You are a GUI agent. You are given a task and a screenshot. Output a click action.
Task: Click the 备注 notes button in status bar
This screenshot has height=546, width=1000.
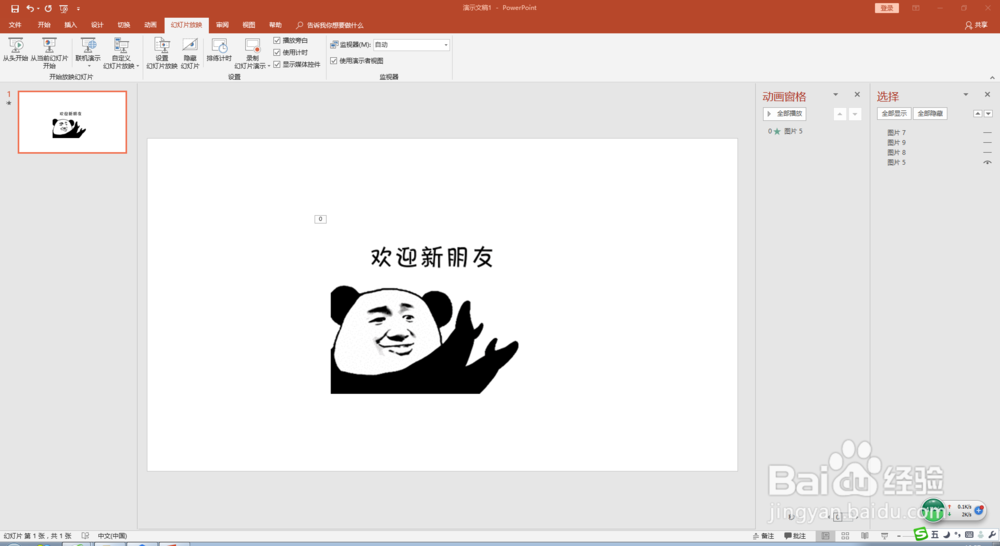[x=763, y=536]
